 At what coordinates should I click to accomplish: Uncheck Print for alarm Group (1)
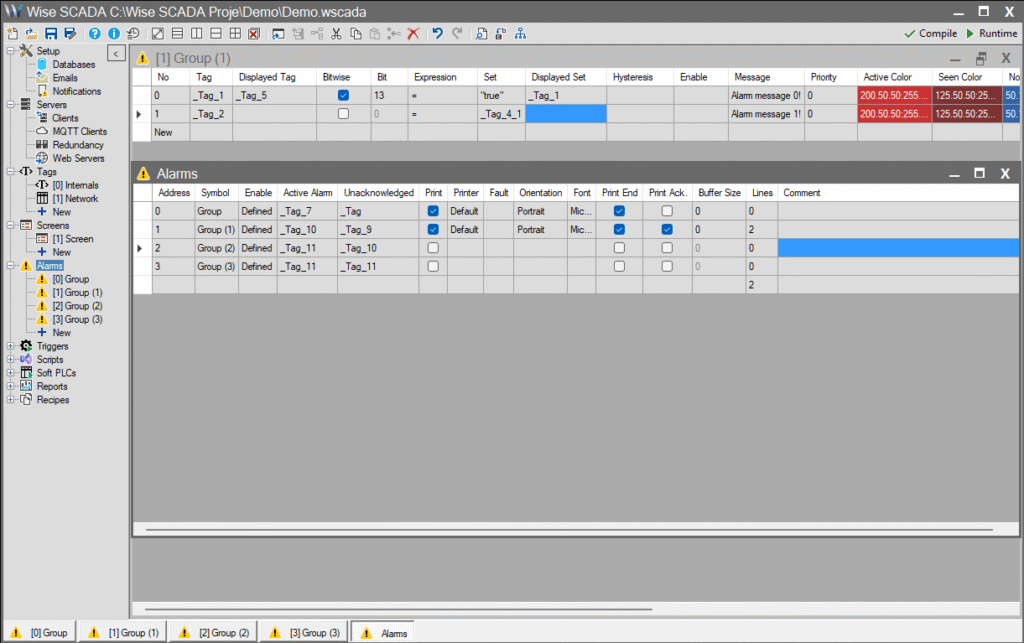pyautogui.click(x=433, y=229)
